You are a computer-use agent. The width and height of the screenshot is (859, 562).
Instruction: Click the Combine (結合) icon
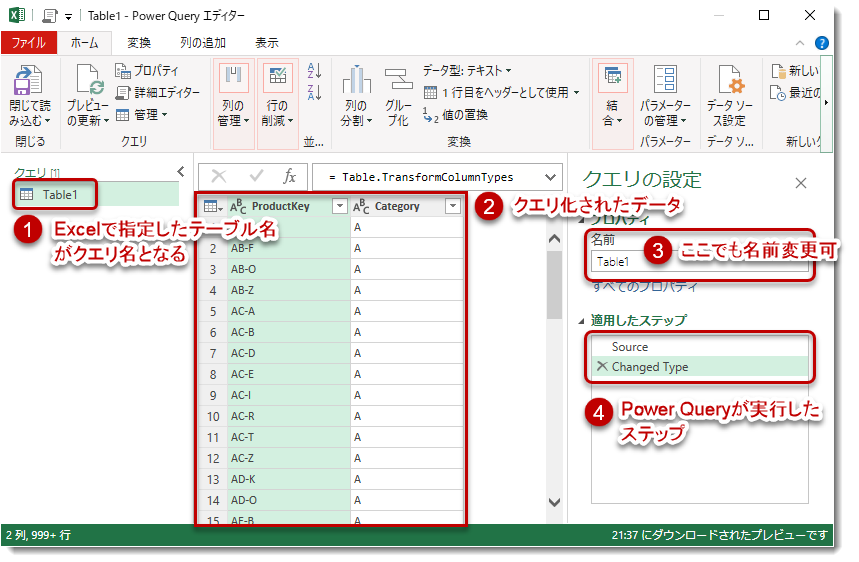(x=612, y=78)
